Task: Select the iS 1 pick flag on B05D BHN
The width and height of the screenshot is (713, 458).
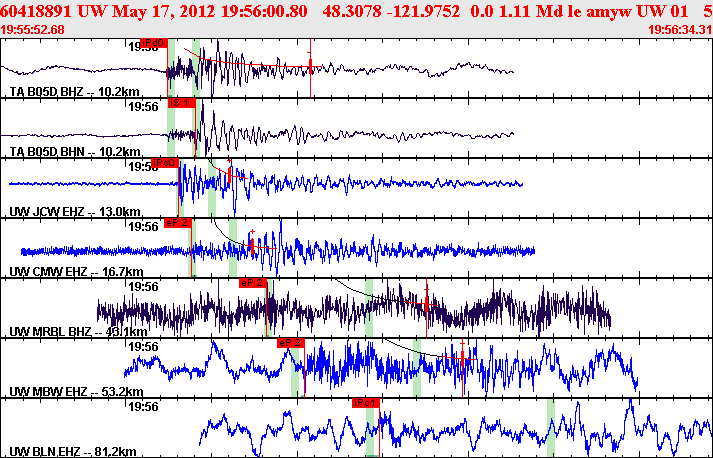Action: [x=181, y=103]
